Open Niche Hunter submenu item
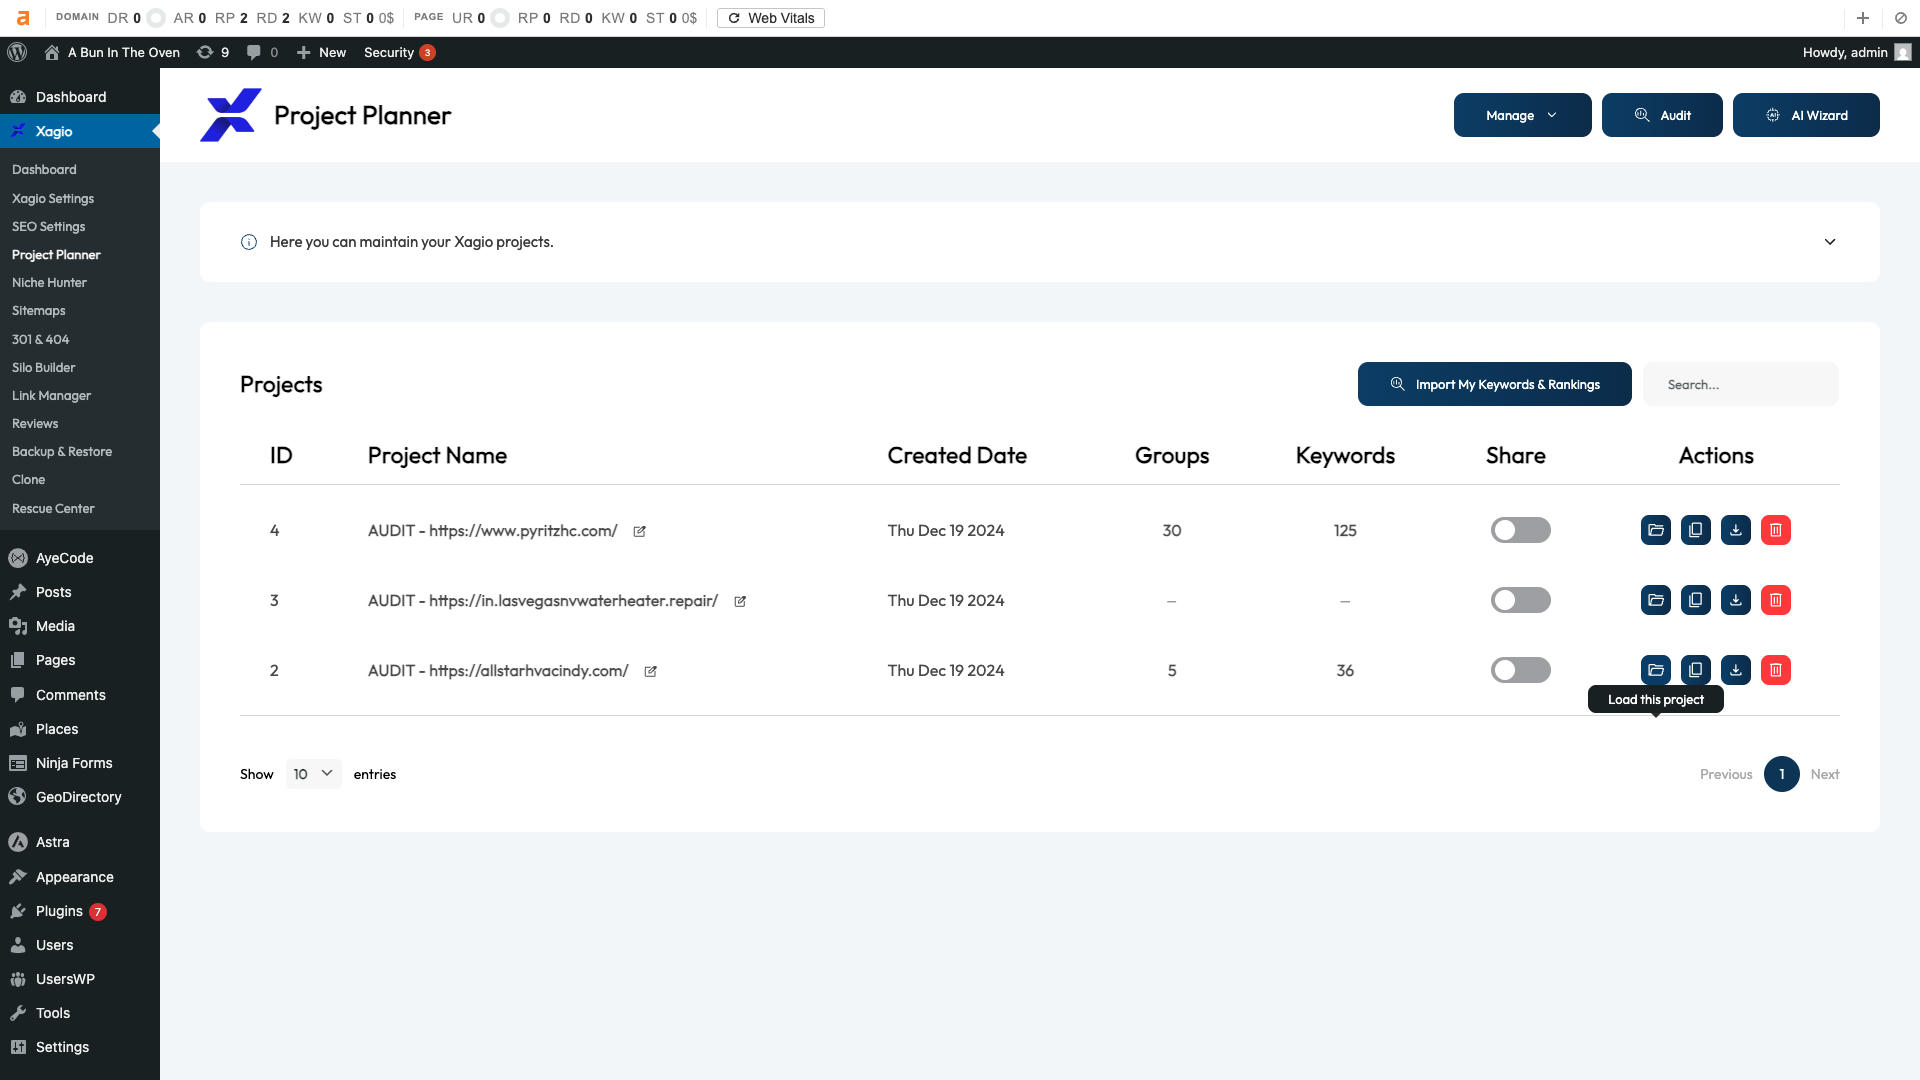The image size is (1920, 1080). coord(49,283)
